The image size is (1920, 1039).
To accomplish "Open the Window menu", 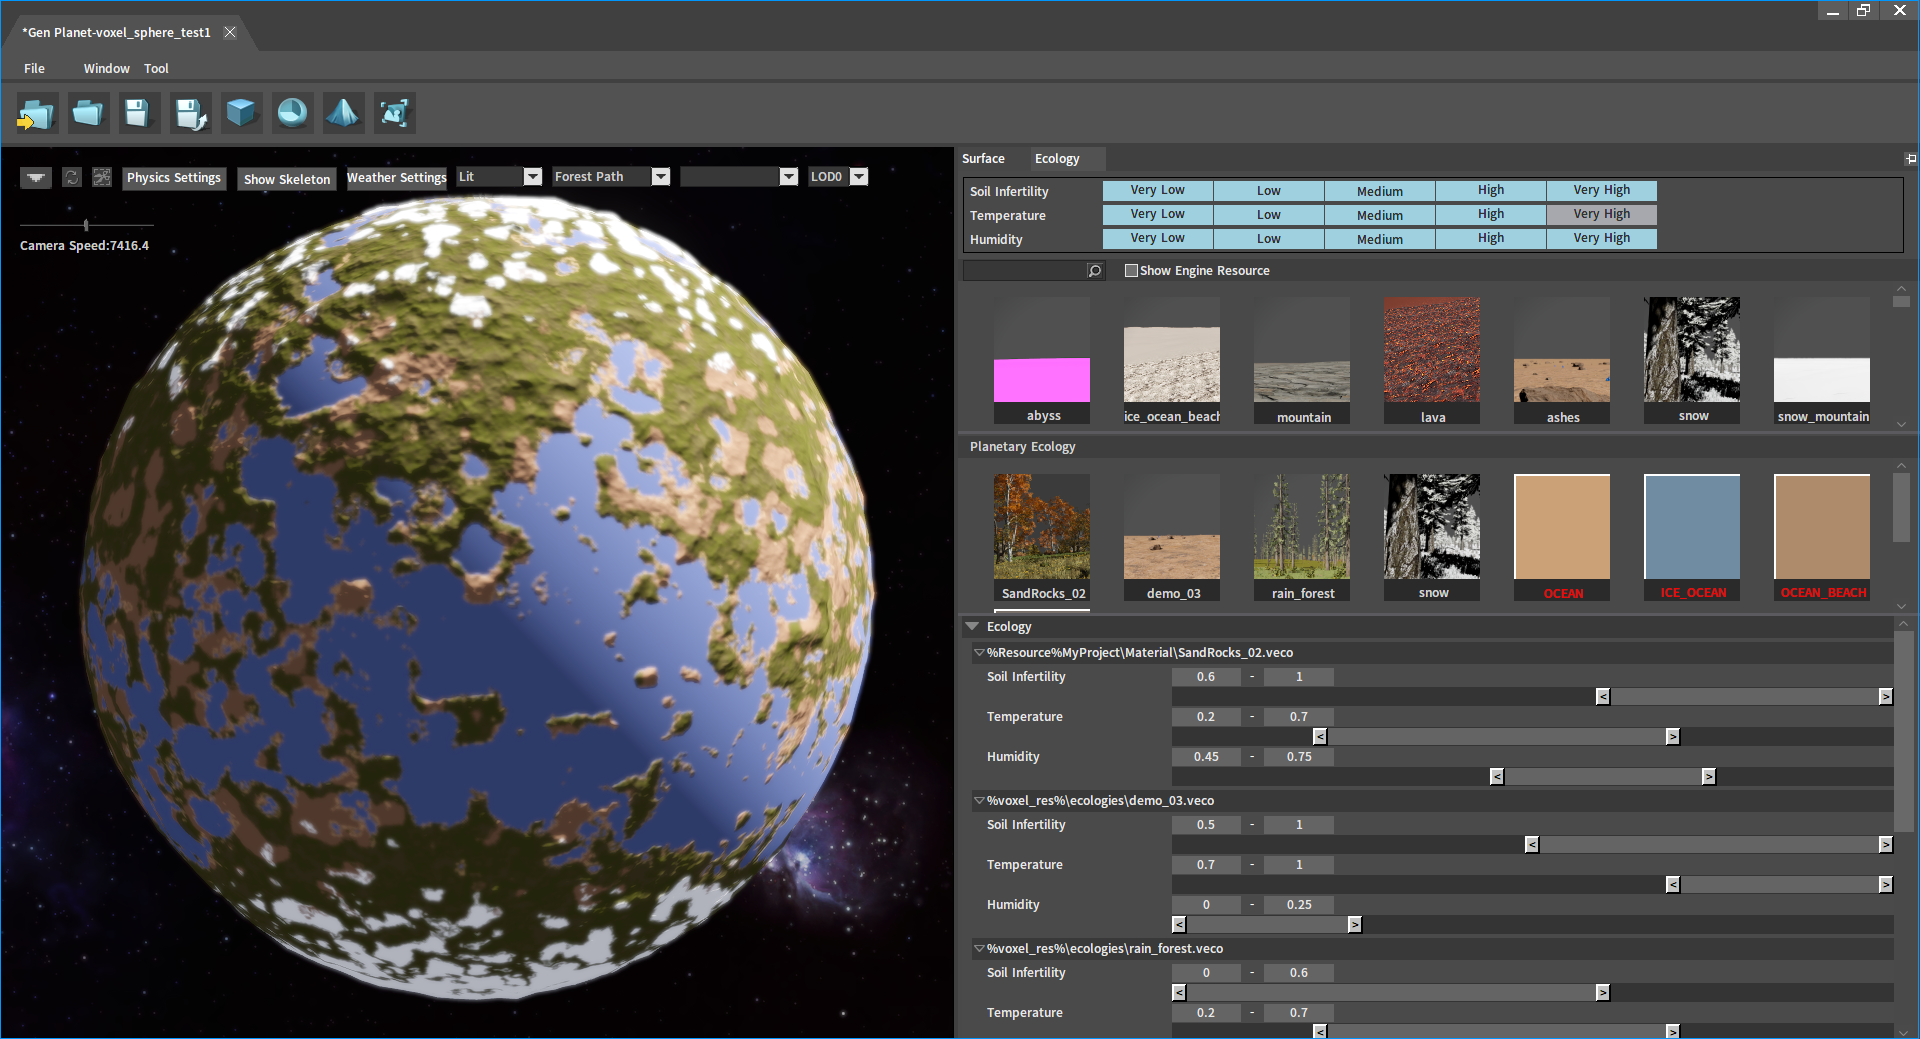I will pos(106,69).
